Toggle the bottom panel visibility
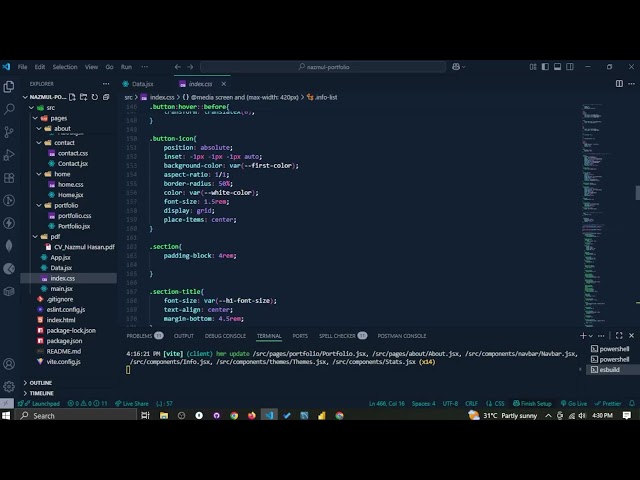 [558, 67]
